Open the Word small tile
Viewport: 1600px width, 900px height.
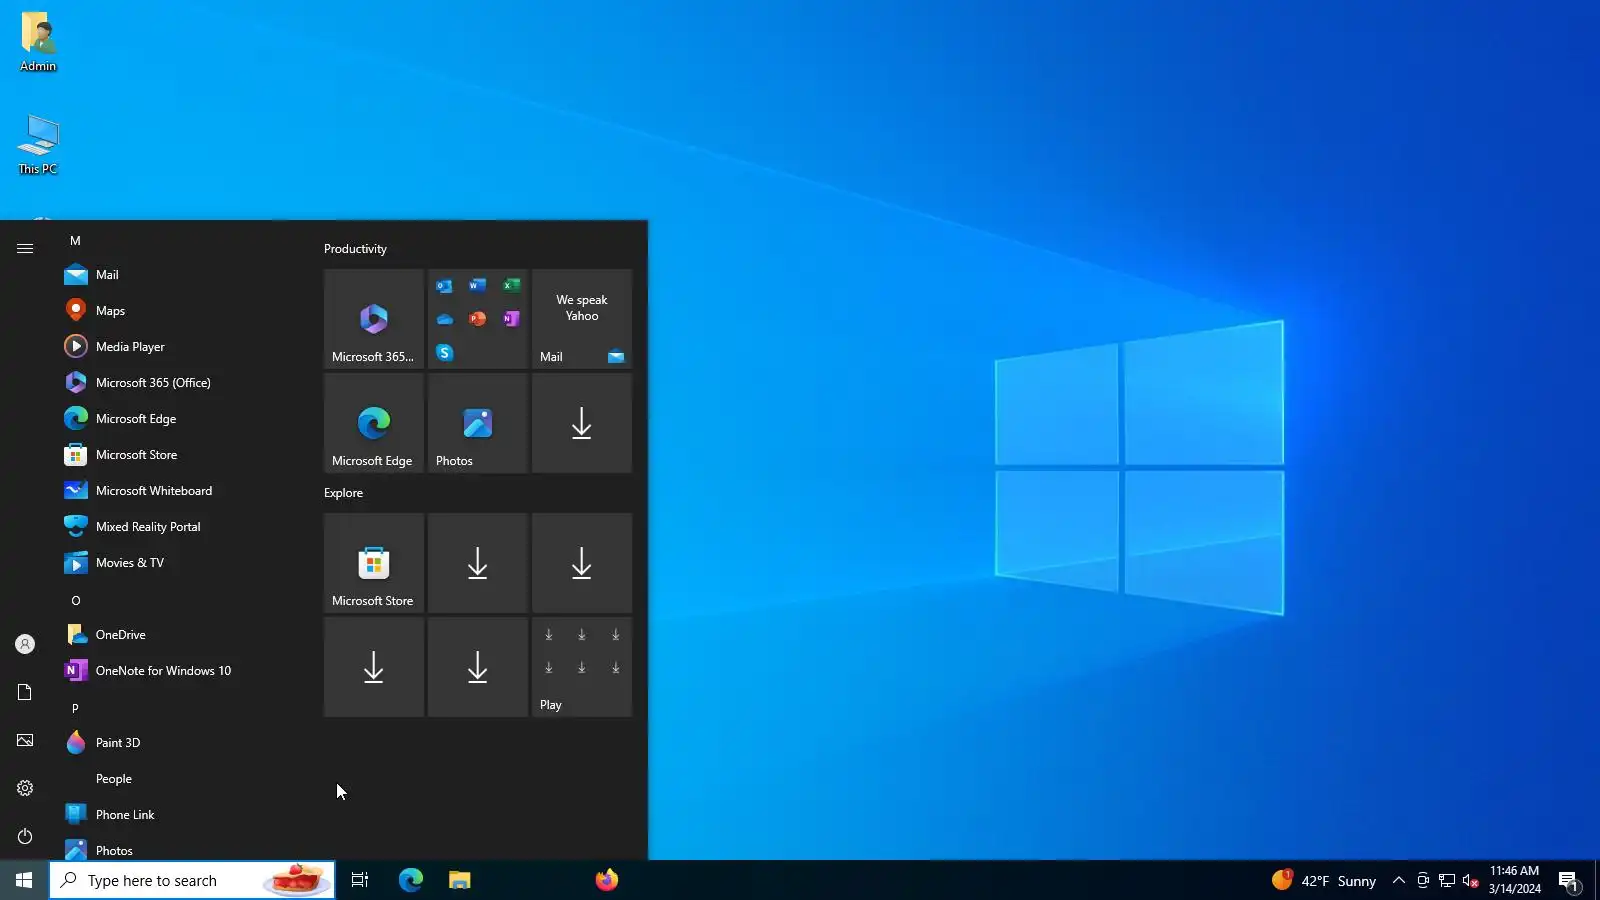pyautogui.click(x=478, y=286)
